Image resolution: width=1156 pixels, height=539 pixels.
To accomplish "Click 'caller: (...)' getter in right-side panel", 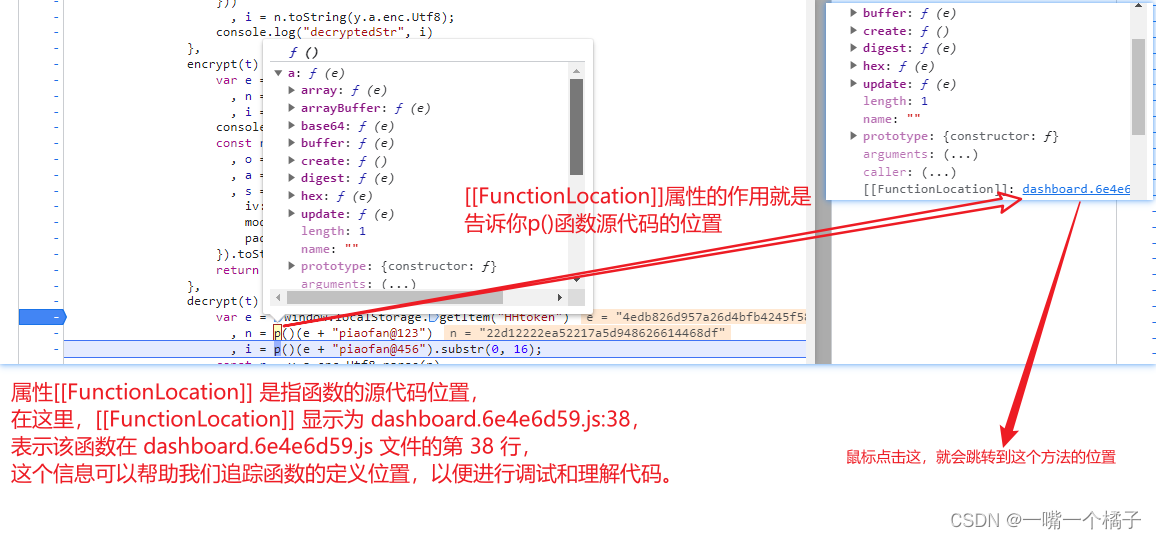I will (x=909, y=172).
